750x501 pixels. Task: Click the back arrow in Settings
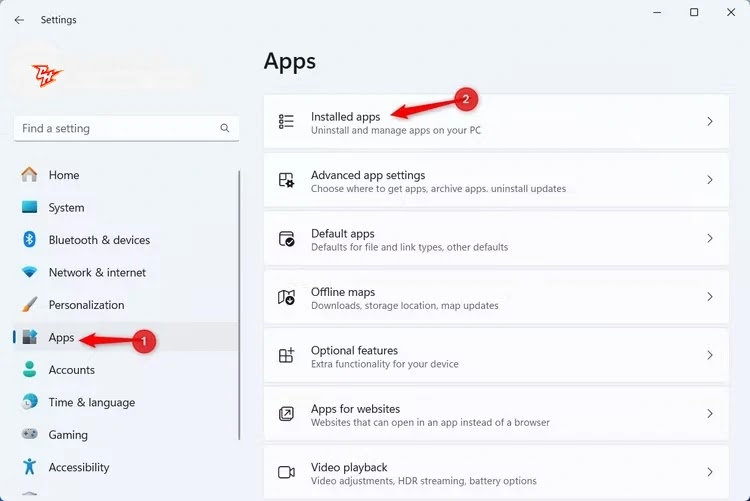tap(19, 20)
